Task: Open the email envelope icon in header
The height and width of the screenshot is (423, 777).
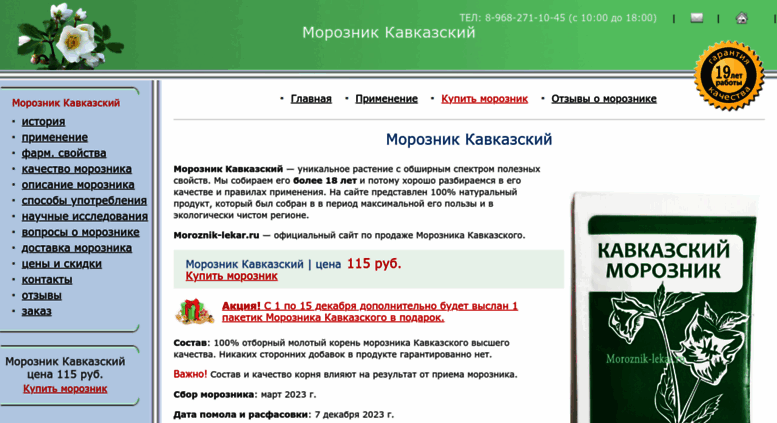Action: pos(697,18)
